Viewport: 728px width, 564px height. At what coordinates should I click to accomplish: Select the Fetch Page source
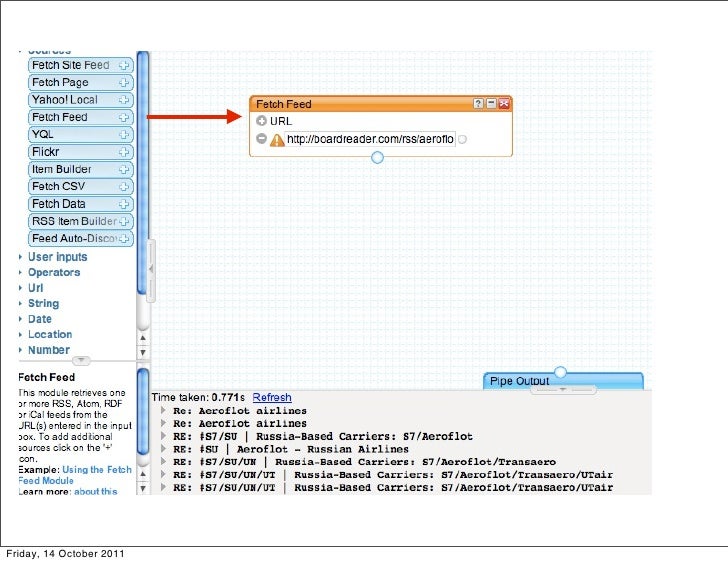tap(80, 83)
